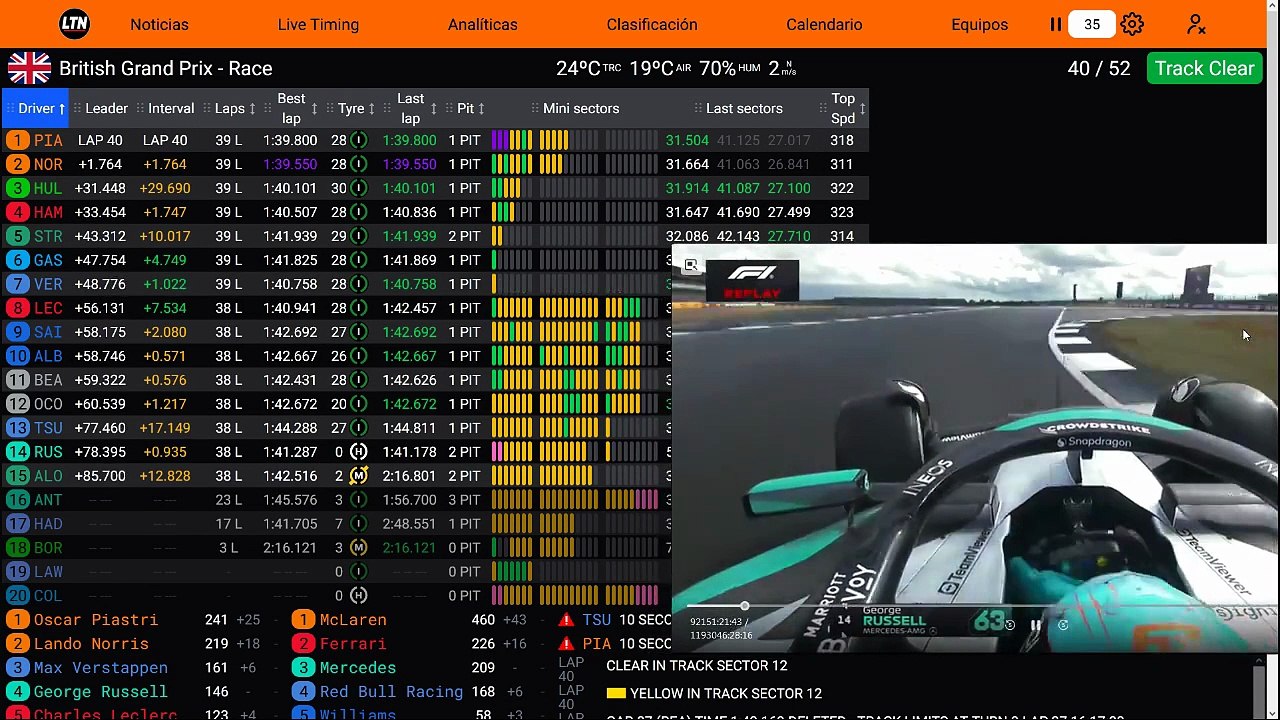Screen dimensions: 1280x720
Task: Open McLaren in constructor standings
Action: [353, 620]
